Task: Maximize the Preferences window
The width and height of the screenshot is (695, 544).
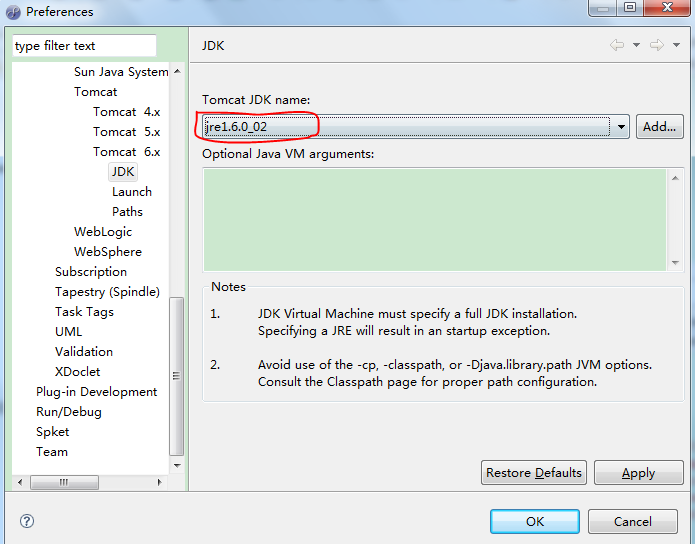Action: pyautogui.click(x=630, y=8)
